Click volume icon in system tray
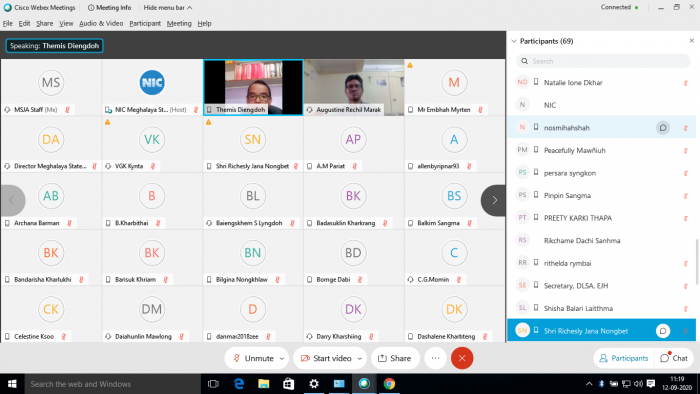This screenshot has height=394, width=700. pyautogui.click(x=638, y=384)
